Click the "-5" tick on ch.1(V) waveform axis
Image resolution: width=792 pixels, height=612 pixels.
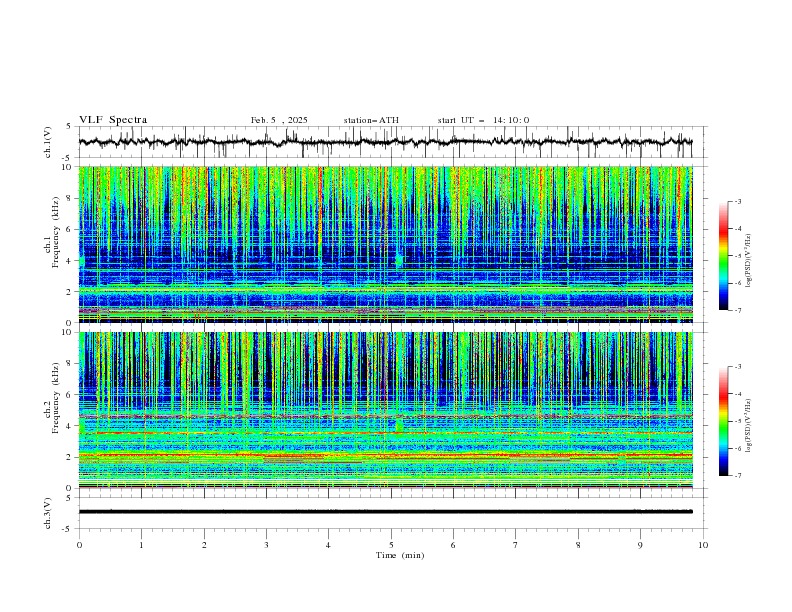point(68,158)
